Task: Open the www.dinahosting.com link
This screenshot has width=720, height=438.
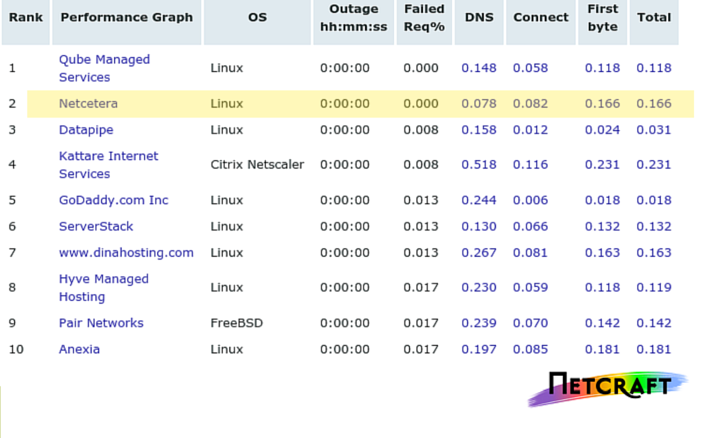Action: (x=126, y=253)
